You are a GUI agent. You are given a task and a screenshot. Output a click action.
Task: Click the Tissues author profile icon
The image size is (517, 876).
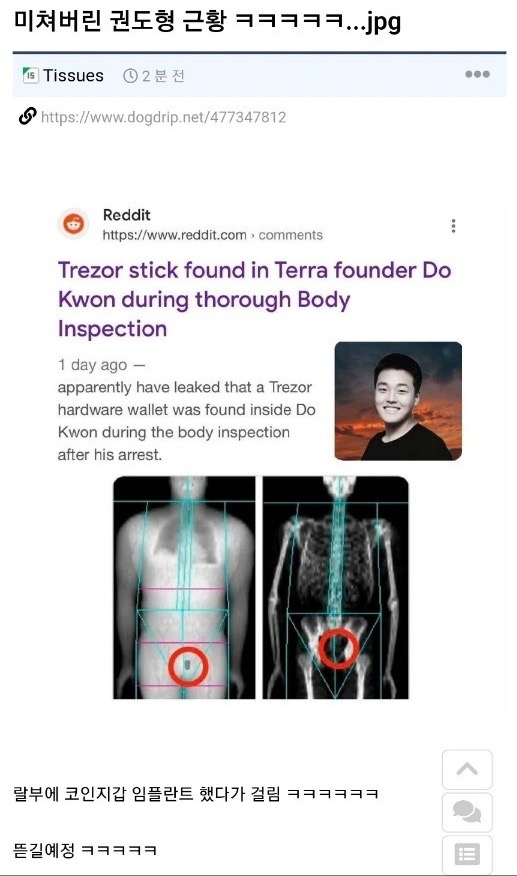coord(30,75)
